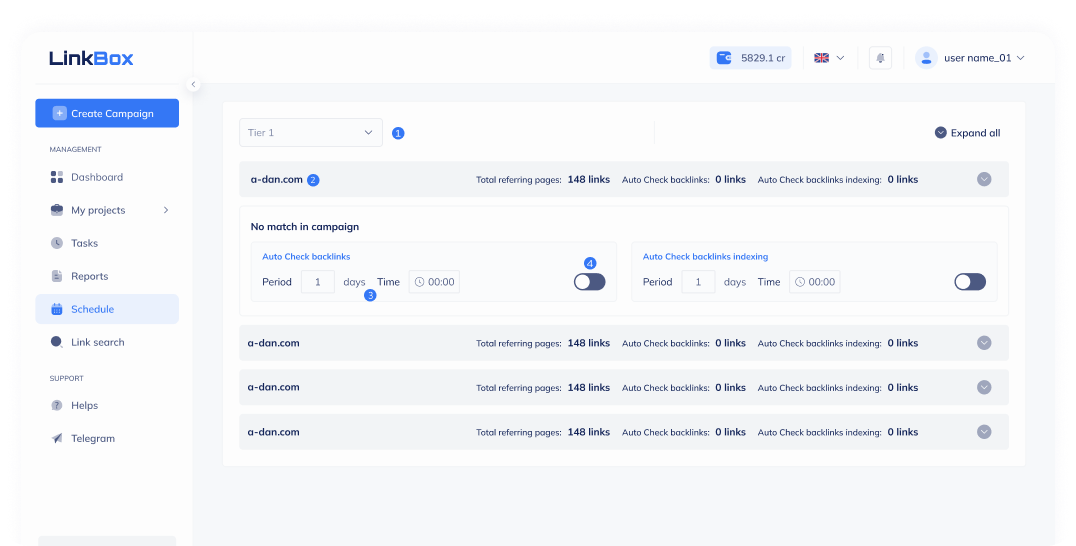Open the Tier 1 dropdown
Screen dimensions: 1076x546
[311, 132]
